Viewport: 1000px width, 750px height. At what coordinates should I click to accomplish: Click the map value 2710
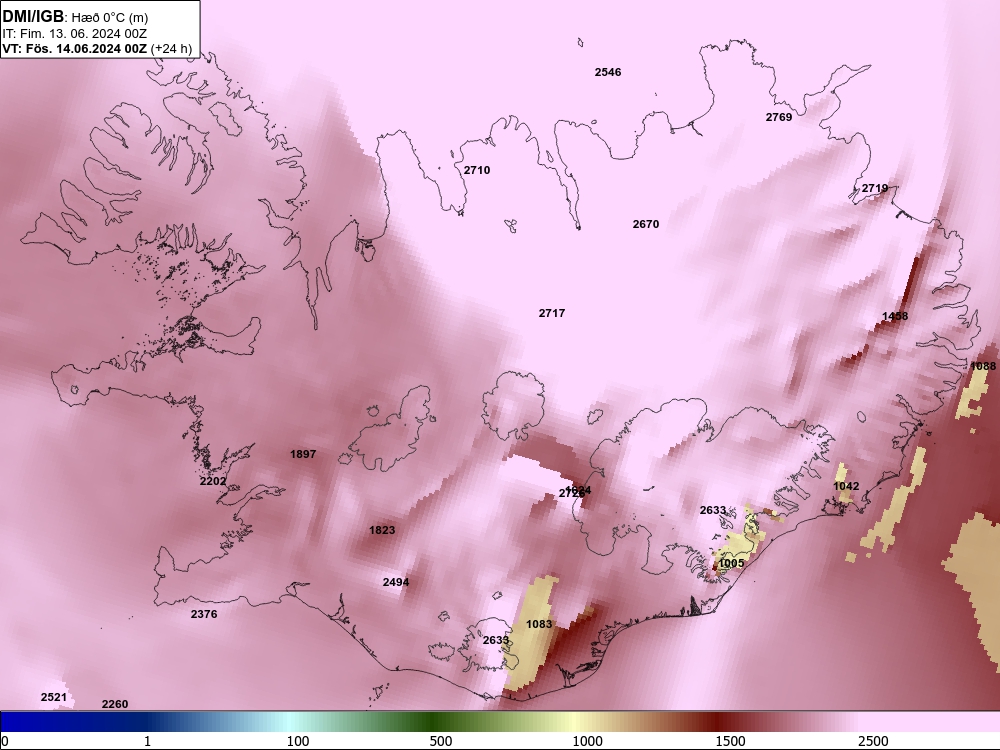477,170
